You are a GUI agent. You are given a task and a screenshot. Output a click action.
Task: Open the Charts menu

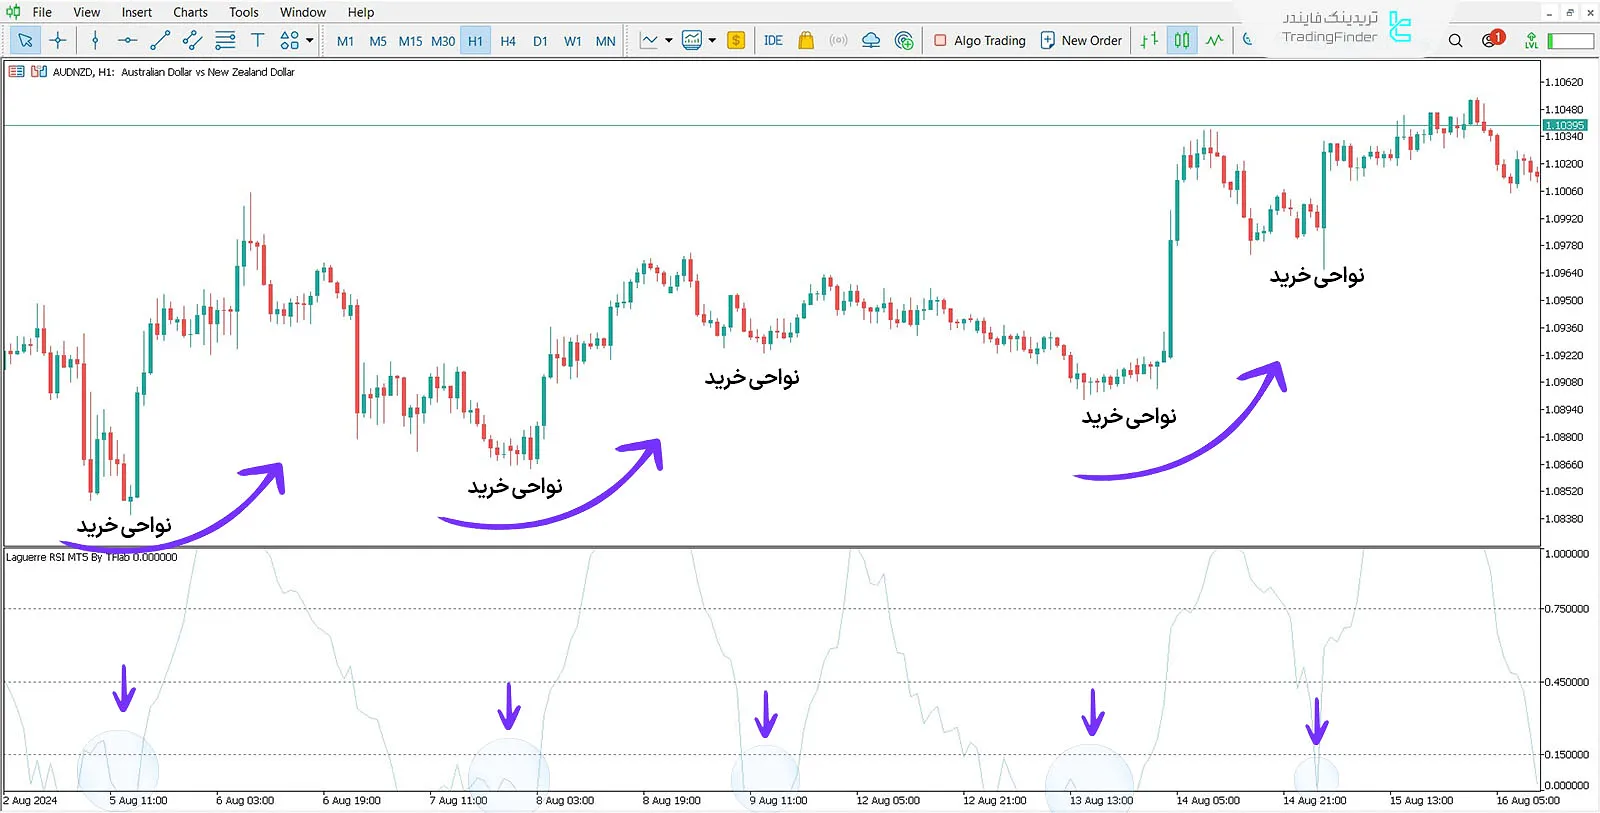tap(190, 12)
